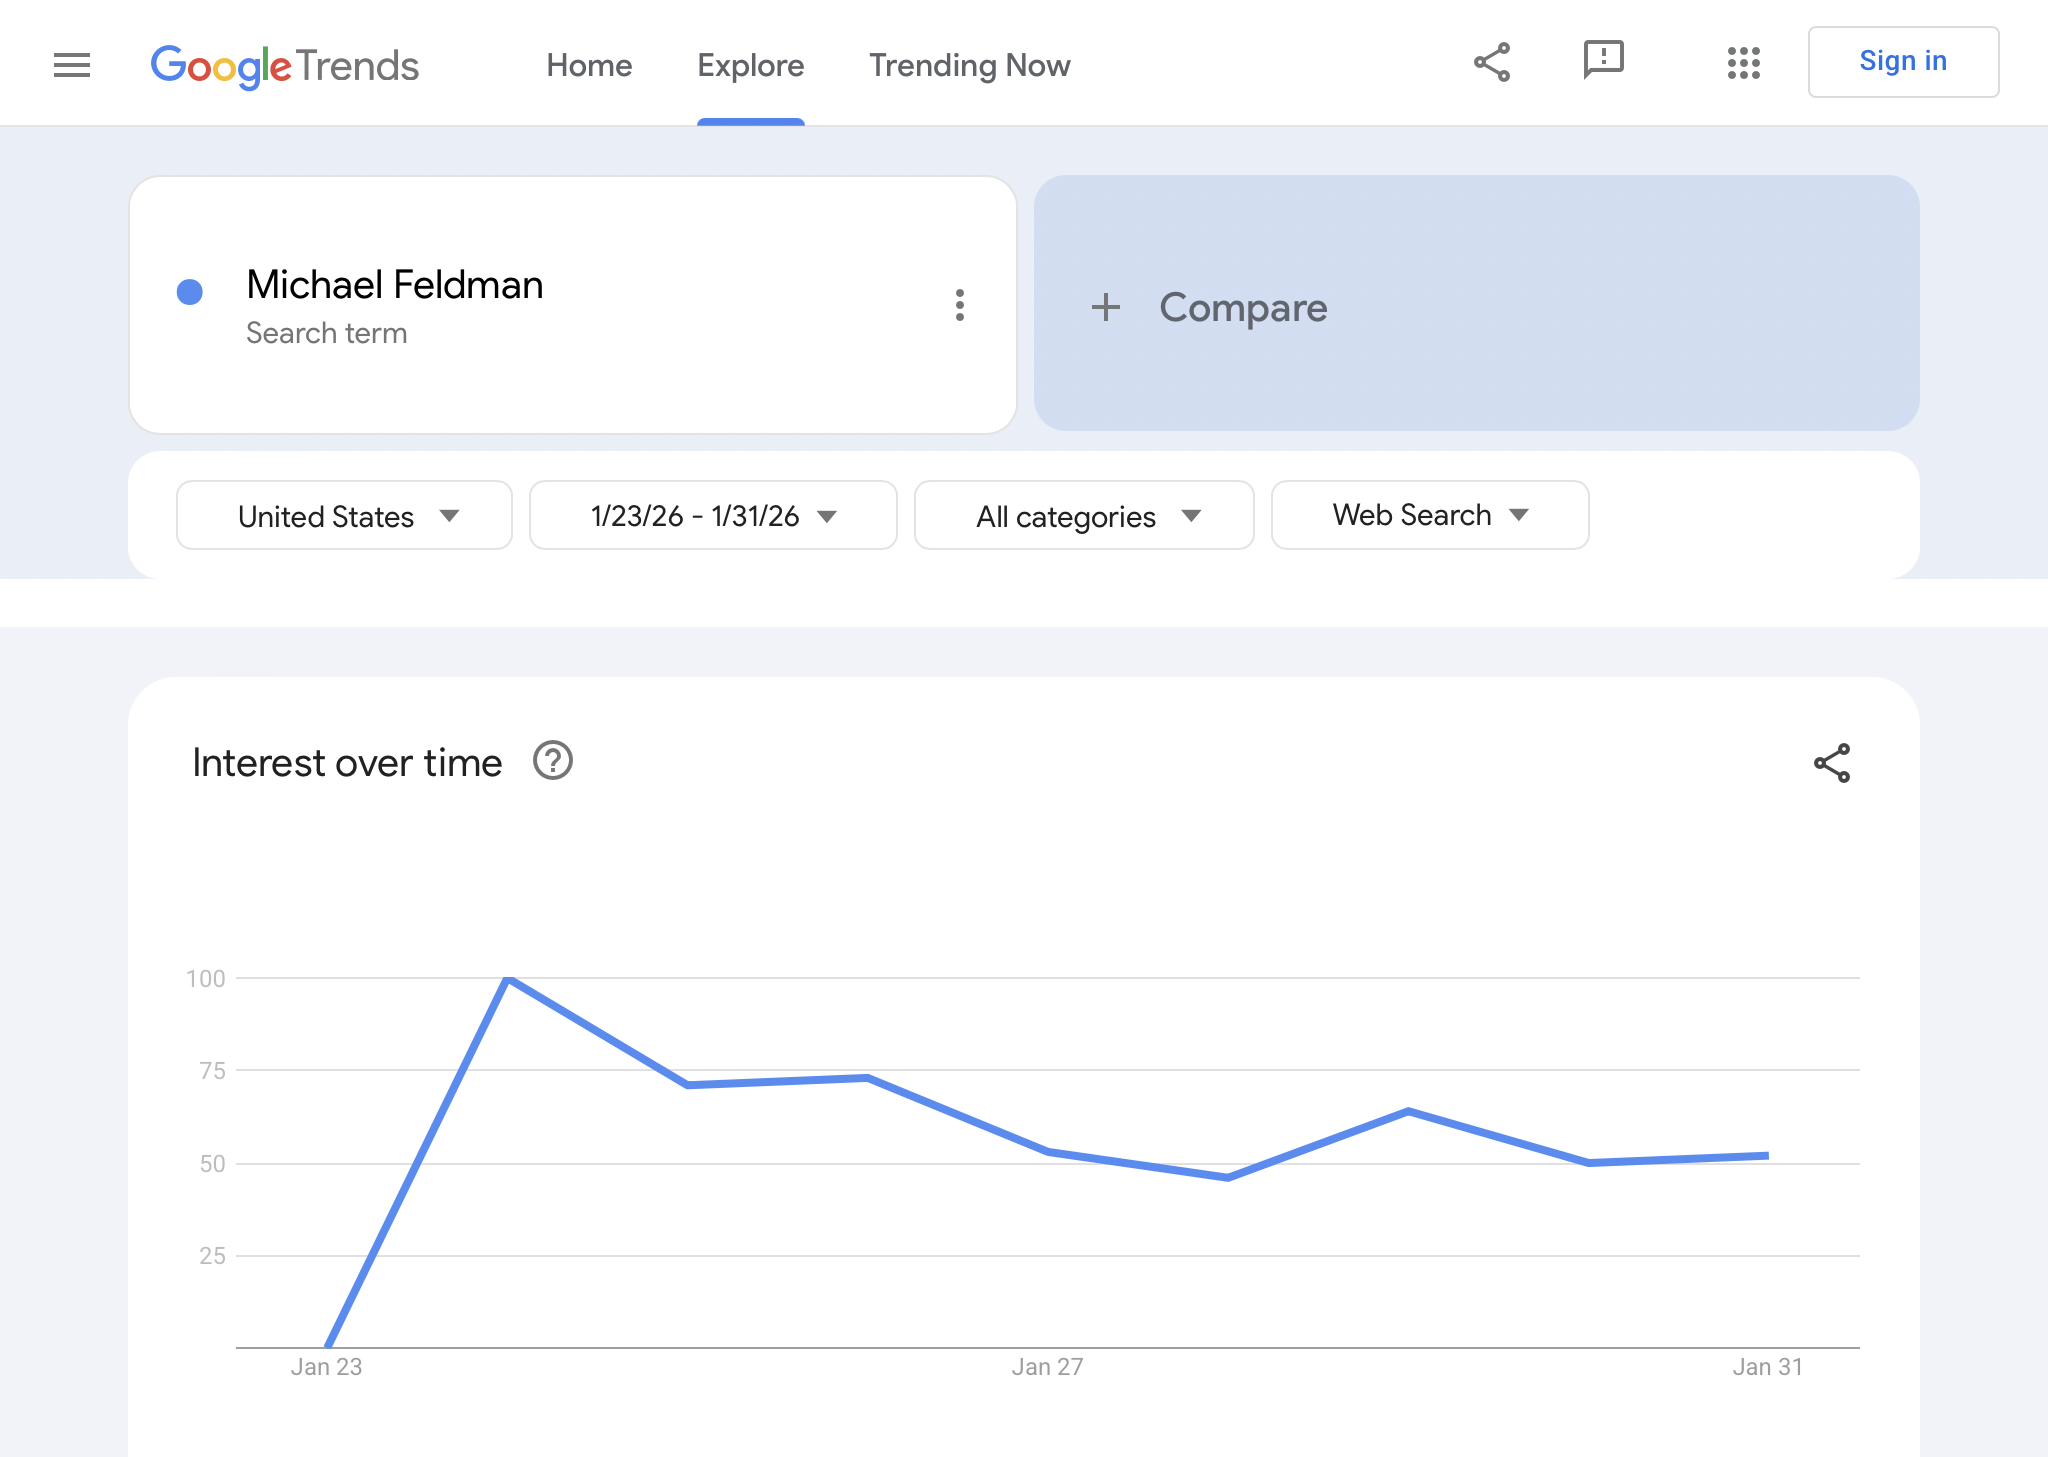The width and height of the screenshot is (2048, 1457).
Task: Click the top share icon in header
Action: point(1491,63)
